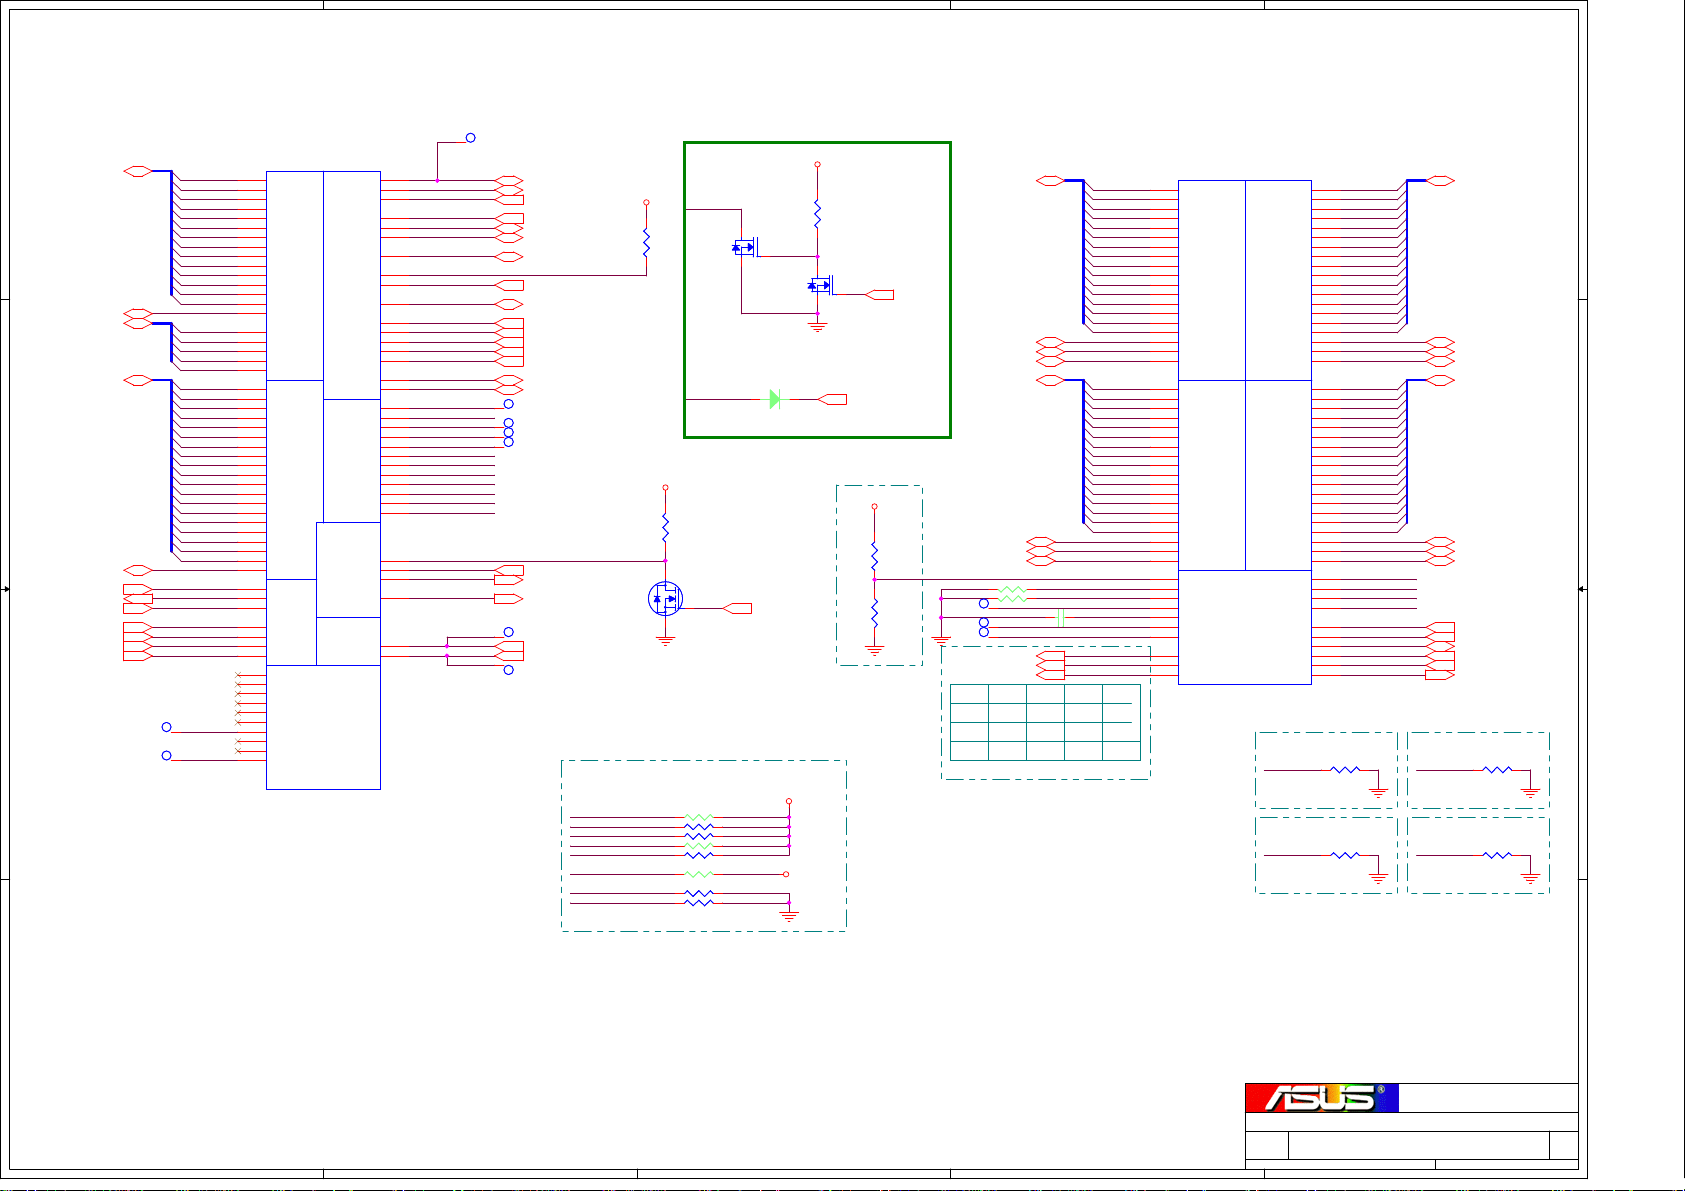The image size is (1685, 1191).
Task: Select the off-page connector right of the diode
Action: click(832, 399)
